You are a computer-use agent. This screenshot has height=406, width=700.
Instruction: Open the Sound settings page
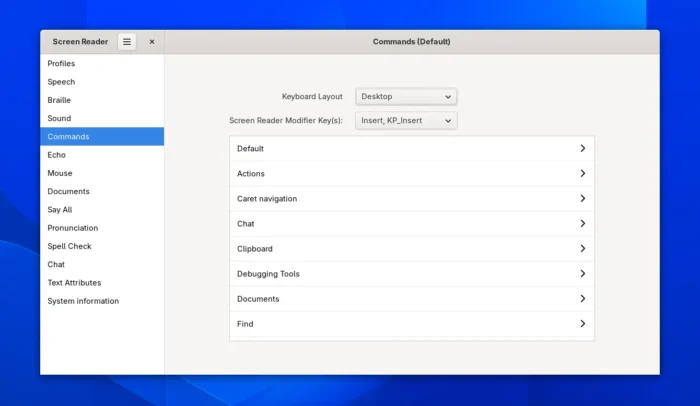click(x=59, y=118)
